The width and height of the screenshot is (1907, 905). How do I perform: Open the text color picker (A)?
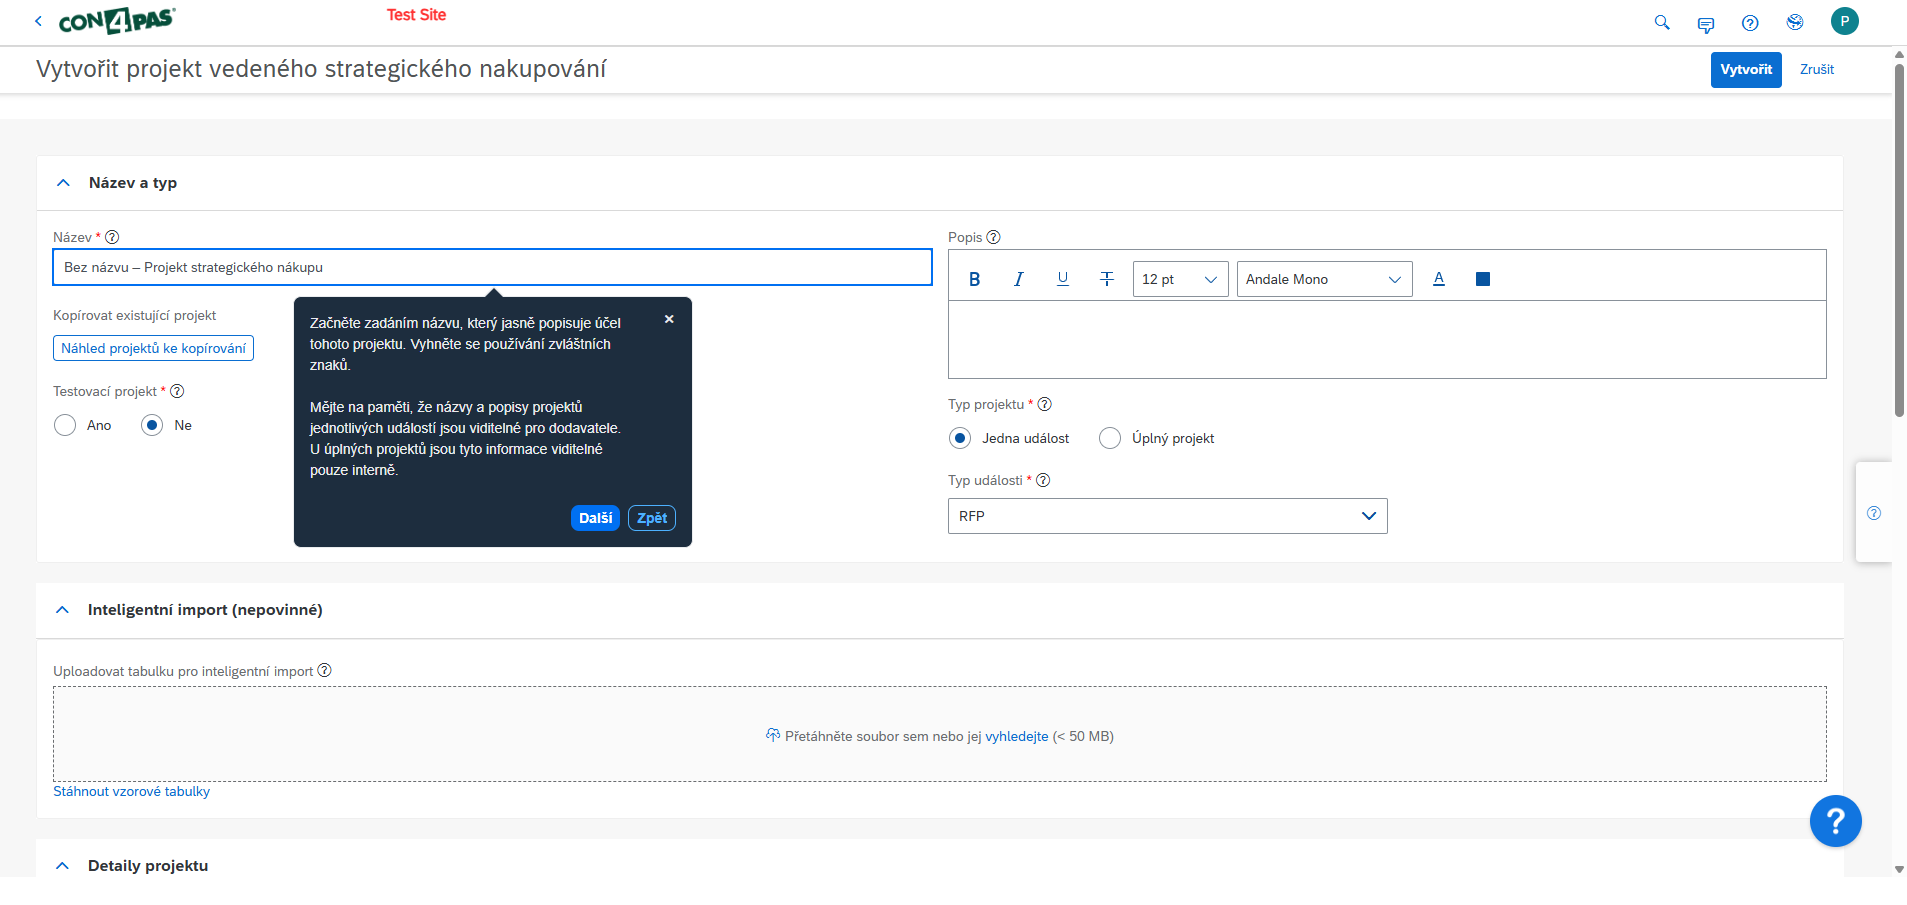(1439, 279)
